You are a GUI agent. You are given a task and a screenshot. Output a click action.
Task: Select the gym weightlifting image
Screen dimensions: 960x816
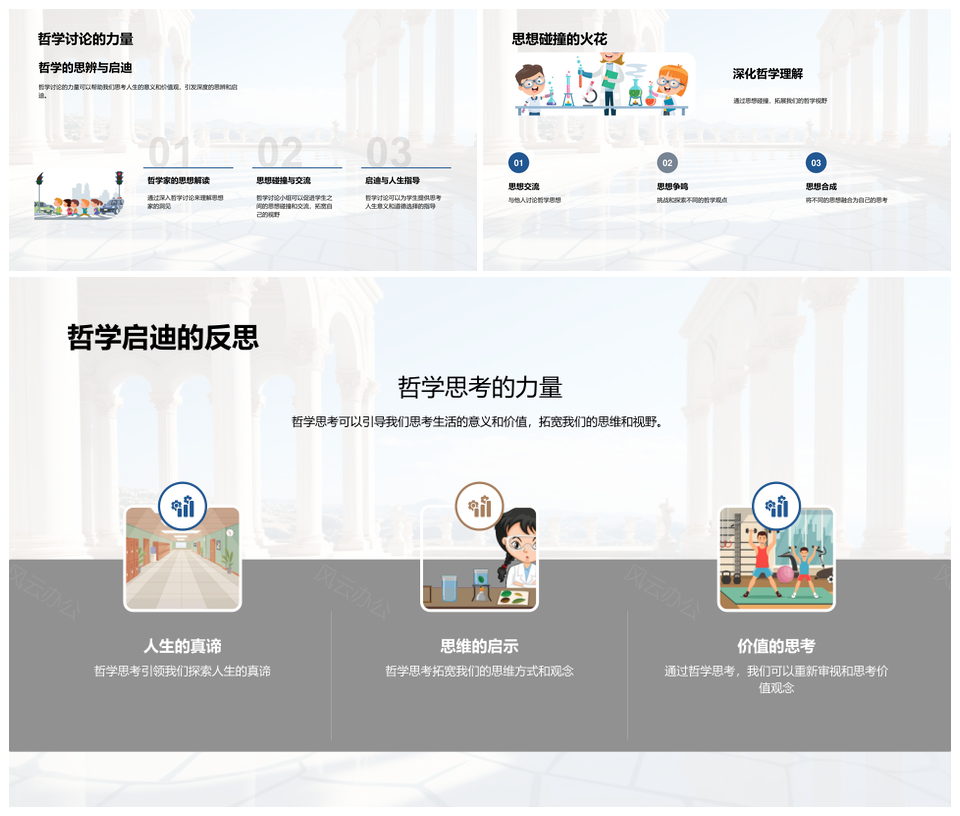(x=776, y=560)
